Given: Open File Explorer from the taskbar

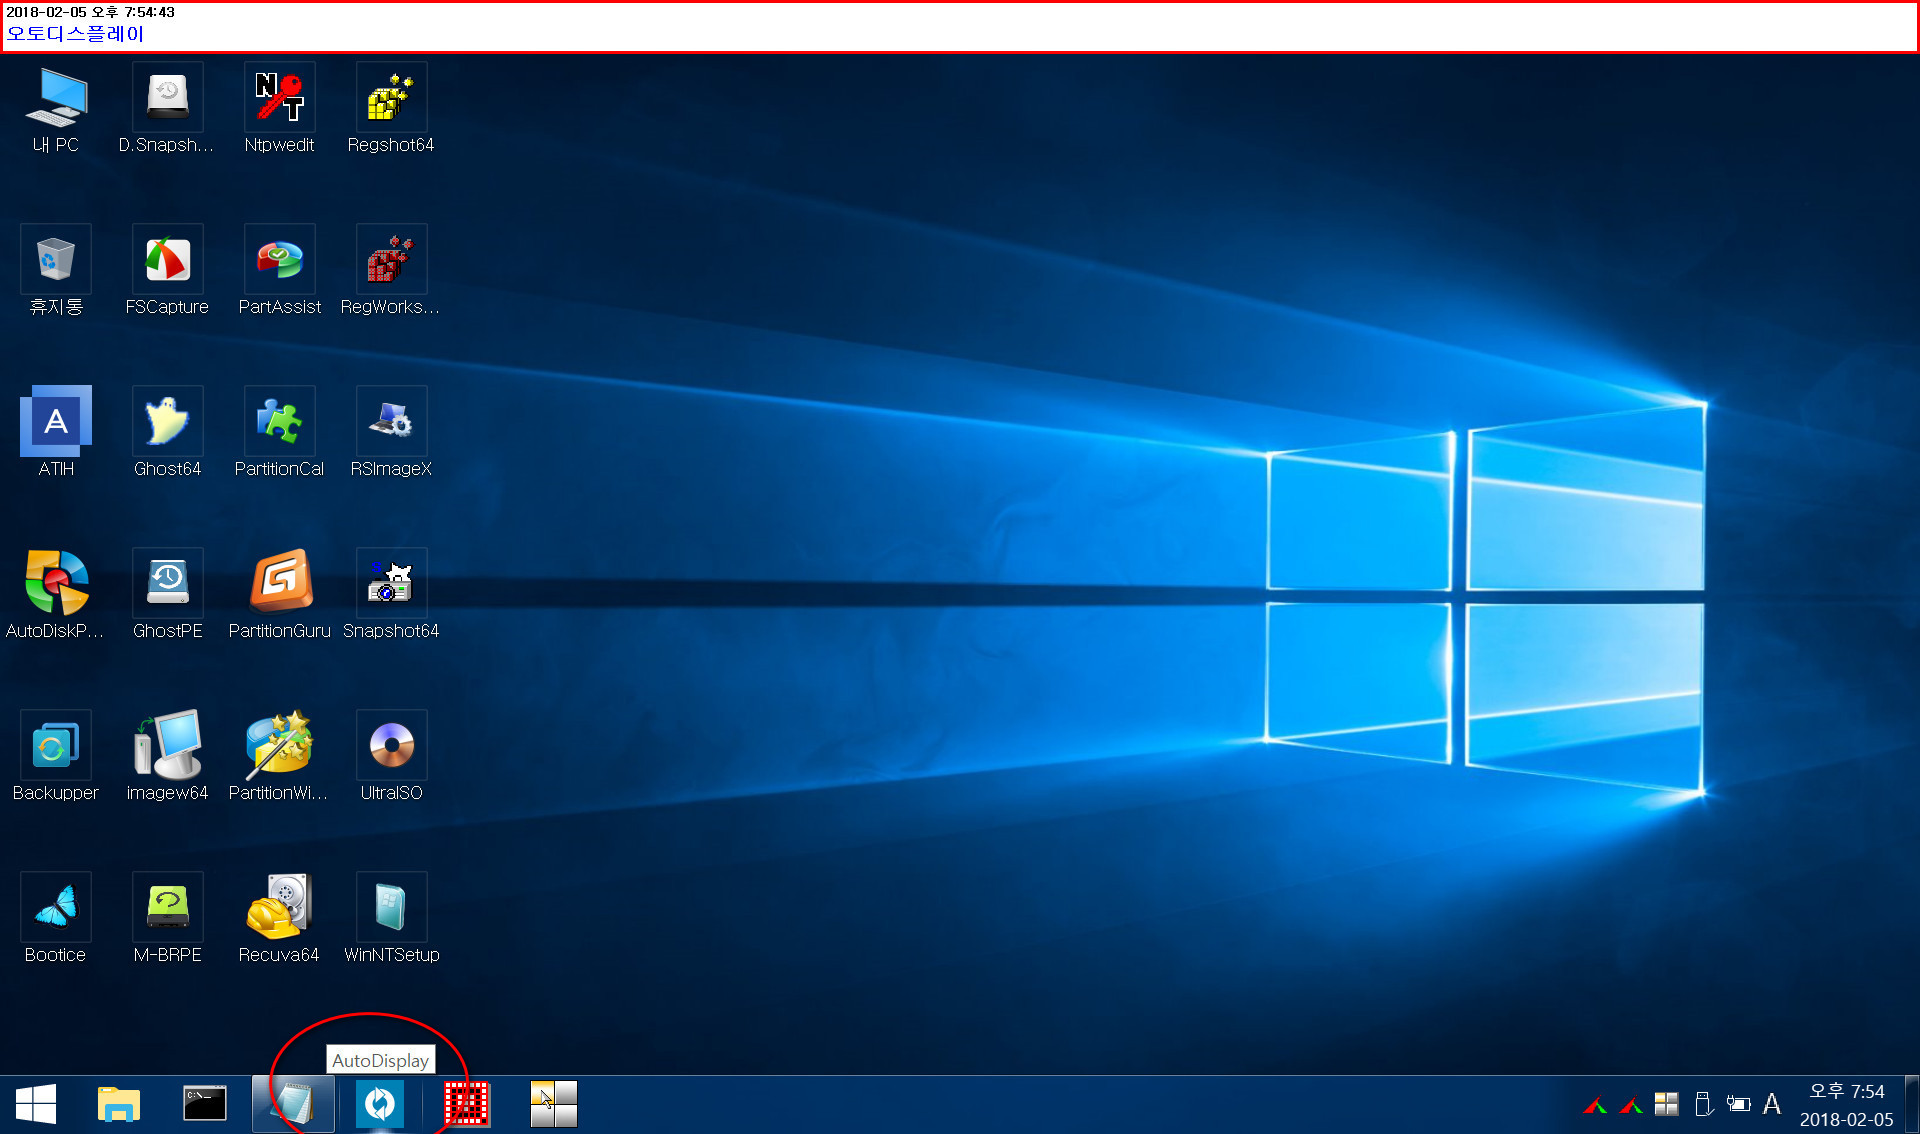Looking at the screenshot, I should (119, 1105).
